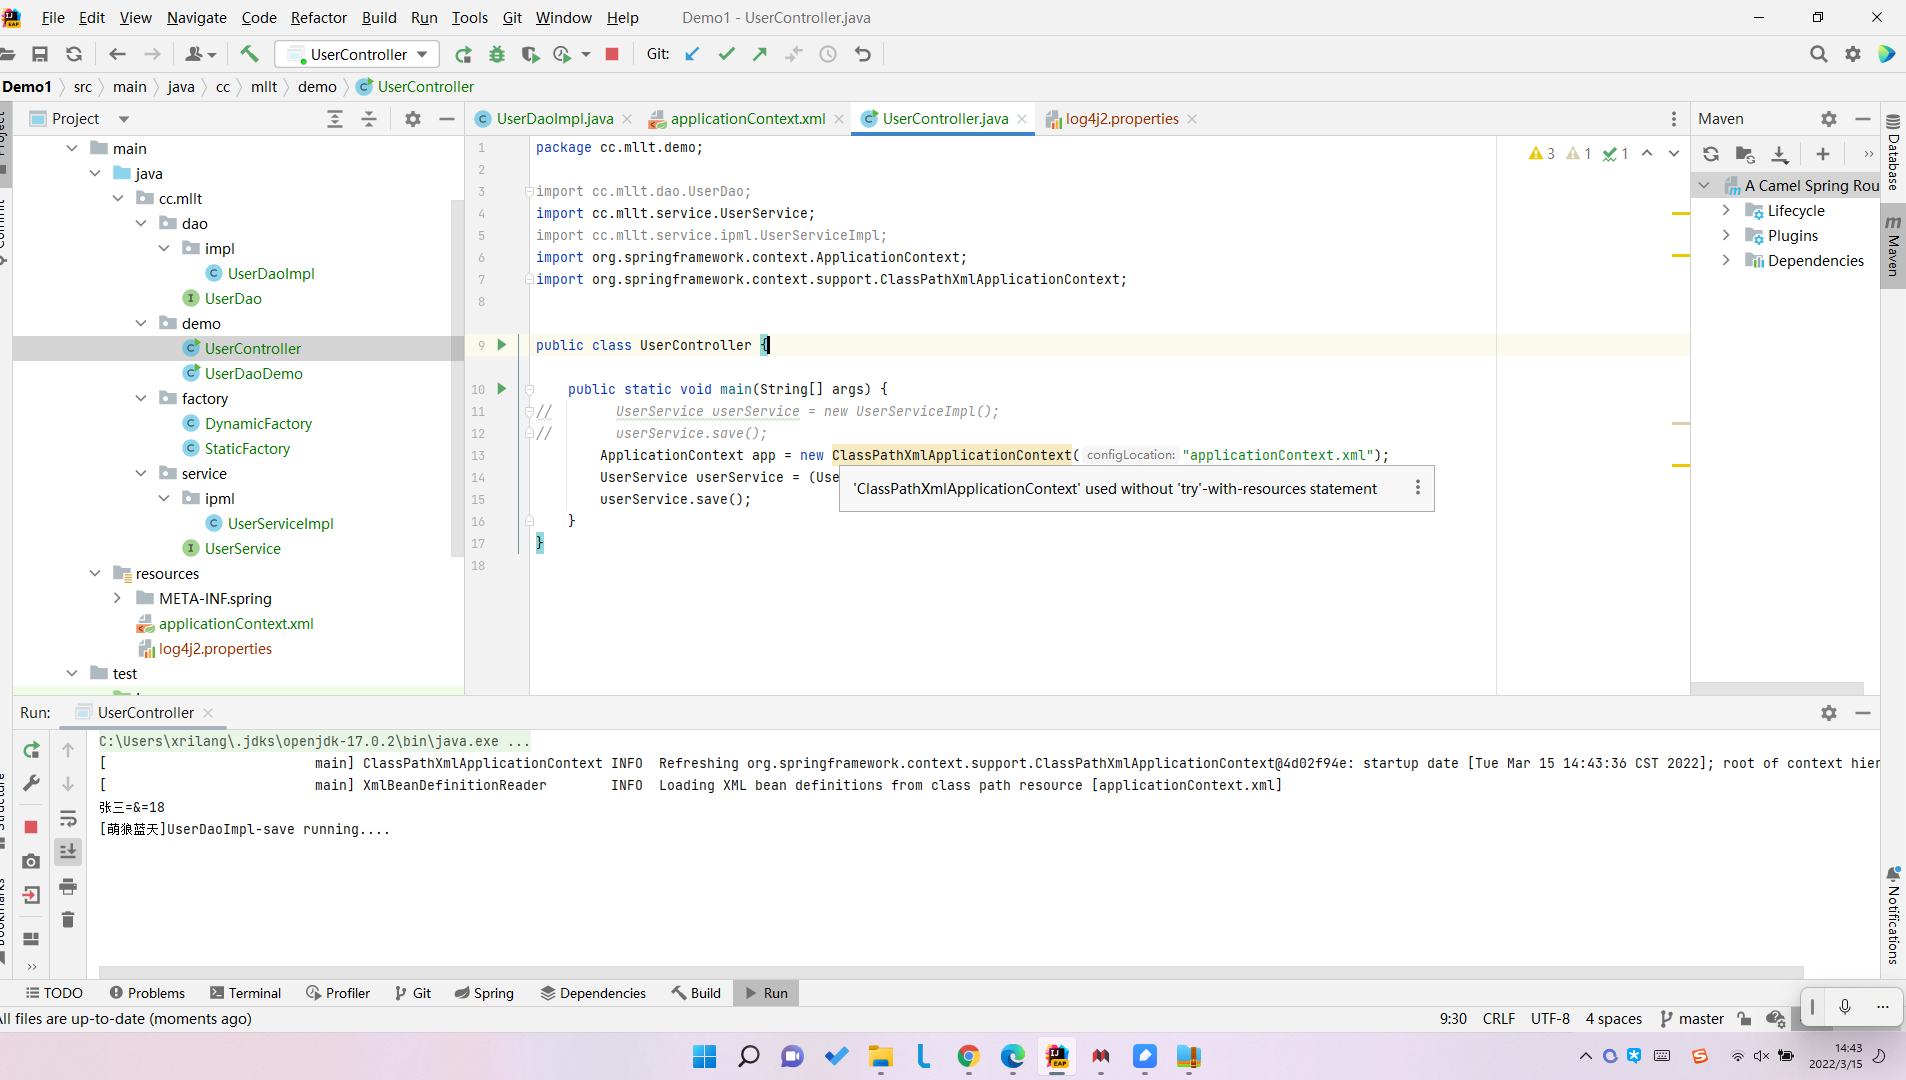This screenshot has width=1906, height=1080.
Task: Click the Build project hammer icon
Action: (x=249, y=54)
